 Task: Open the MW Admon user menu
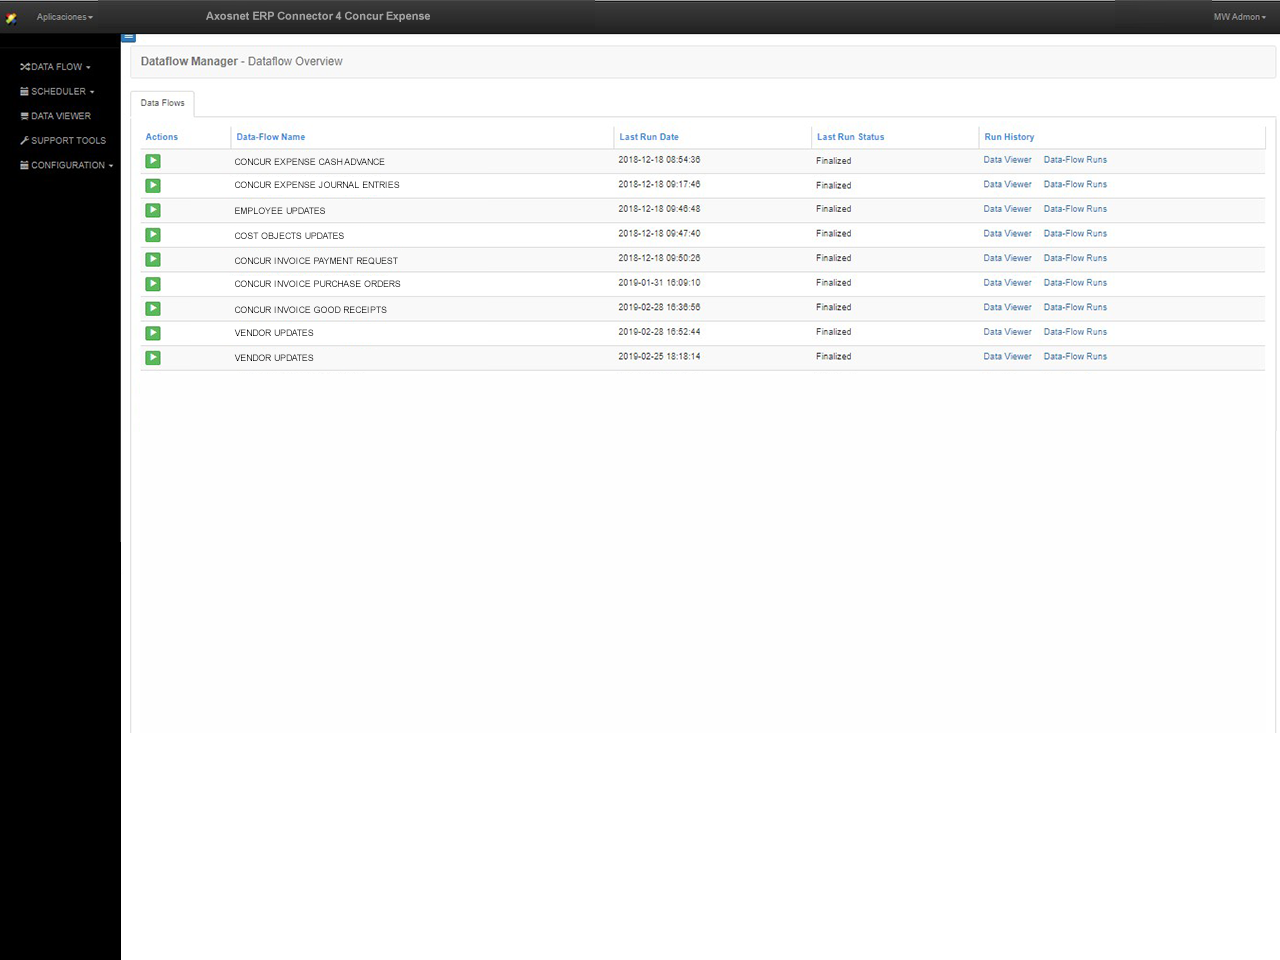click(1238, 17)
